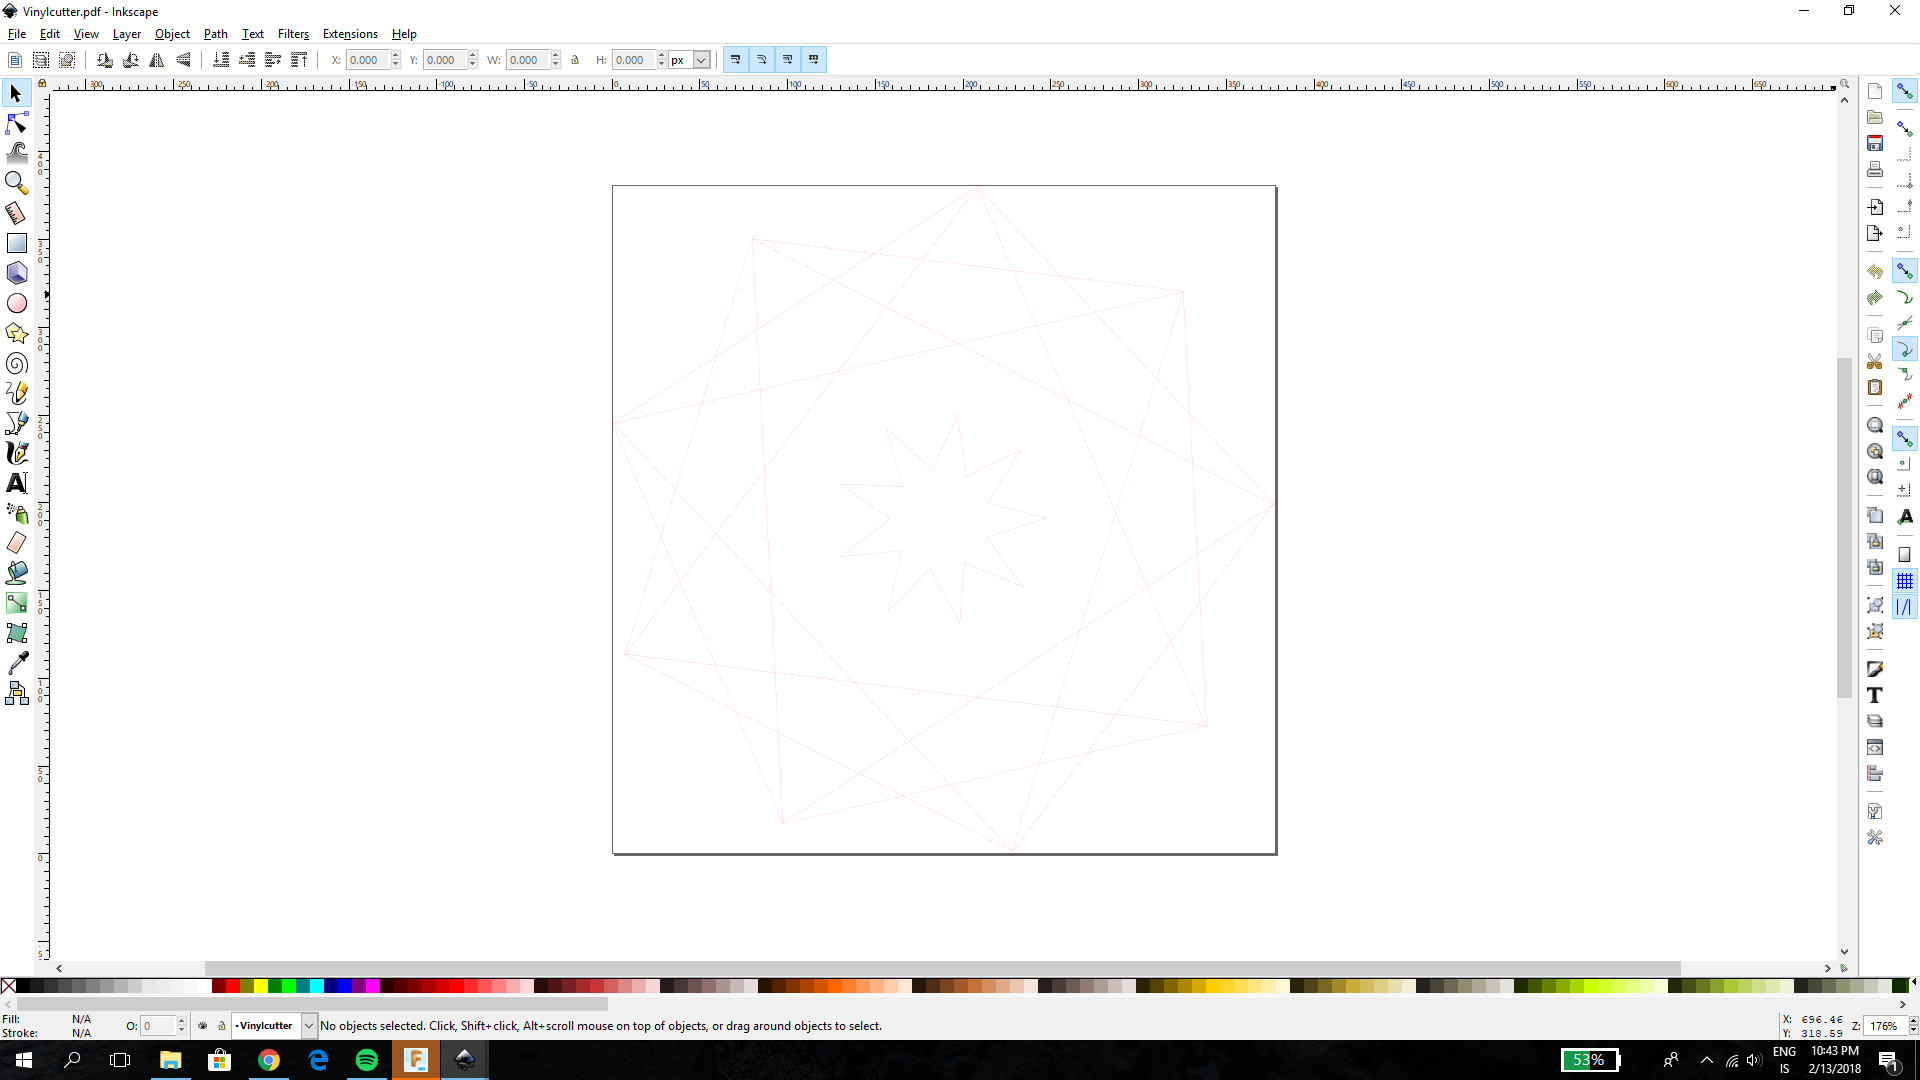
Task: Open Text and Font dialog icon
Action: pos(1875,696)
